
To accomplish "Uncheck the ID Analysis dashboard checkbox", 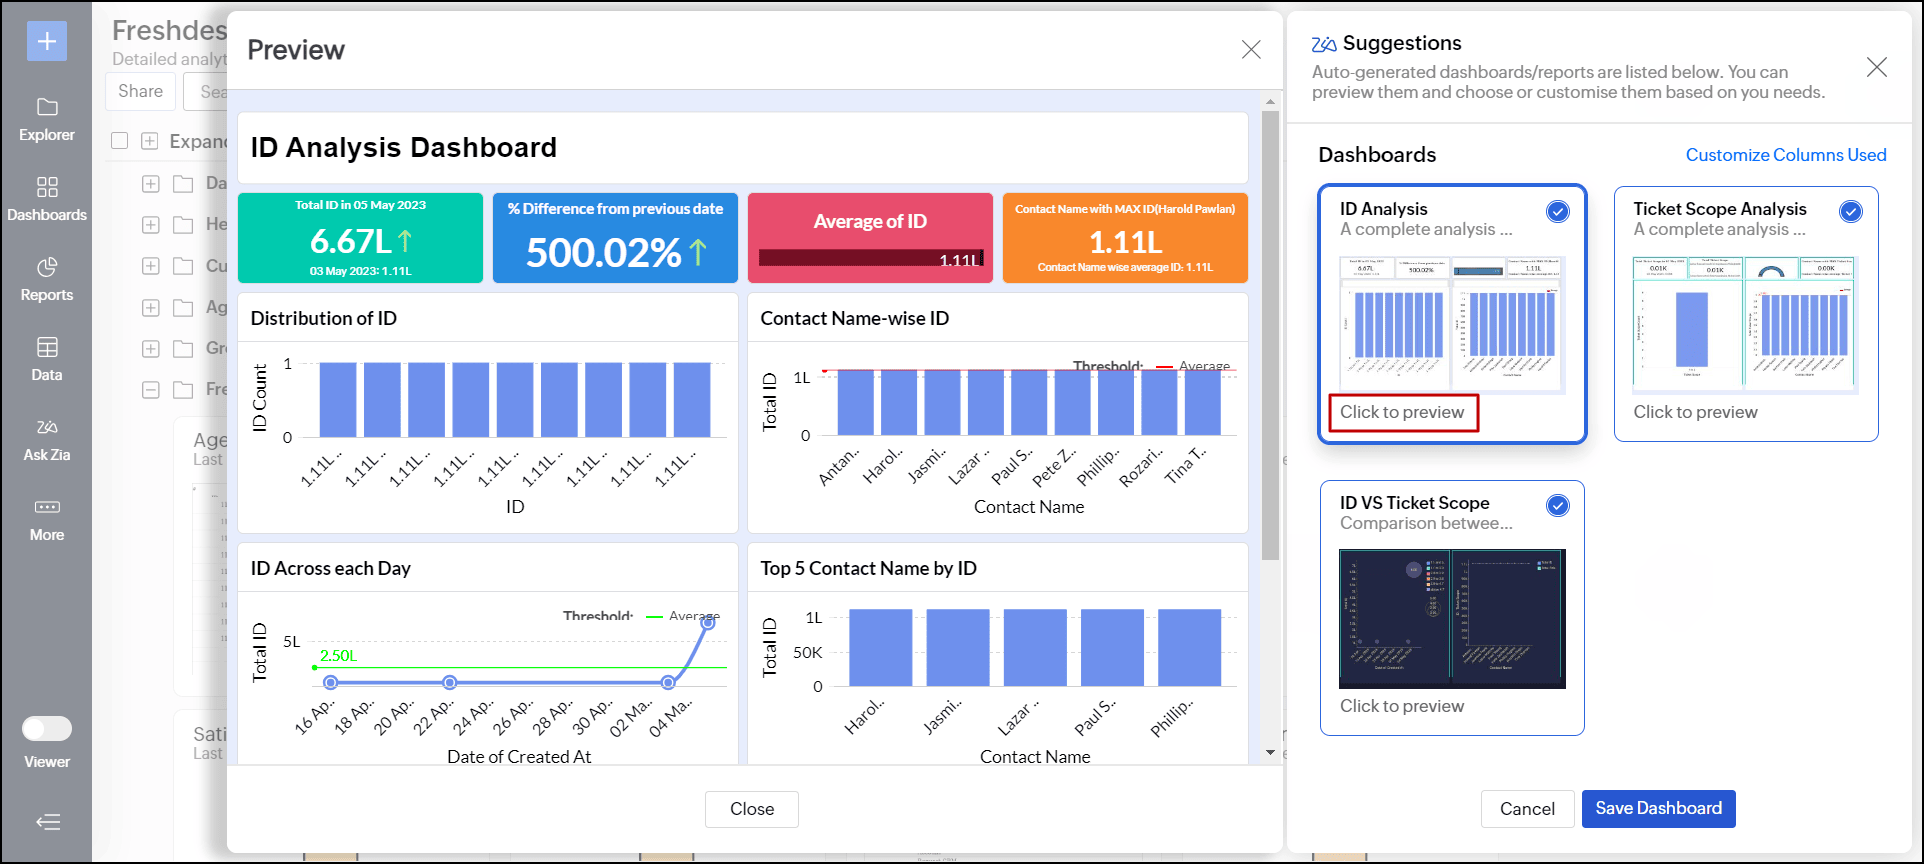I will point(1557,211).
